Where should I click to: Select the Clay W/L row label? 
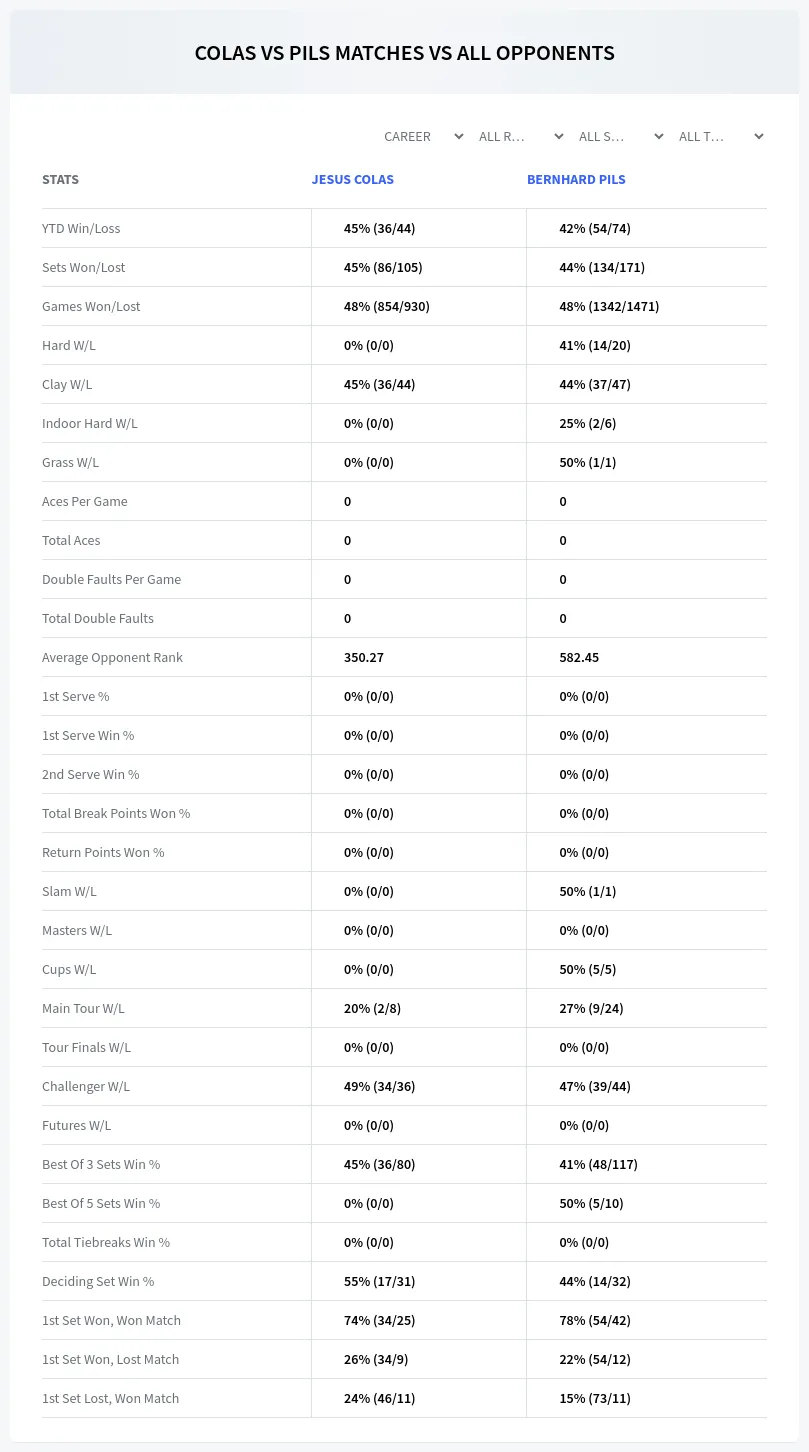point(67,384)
